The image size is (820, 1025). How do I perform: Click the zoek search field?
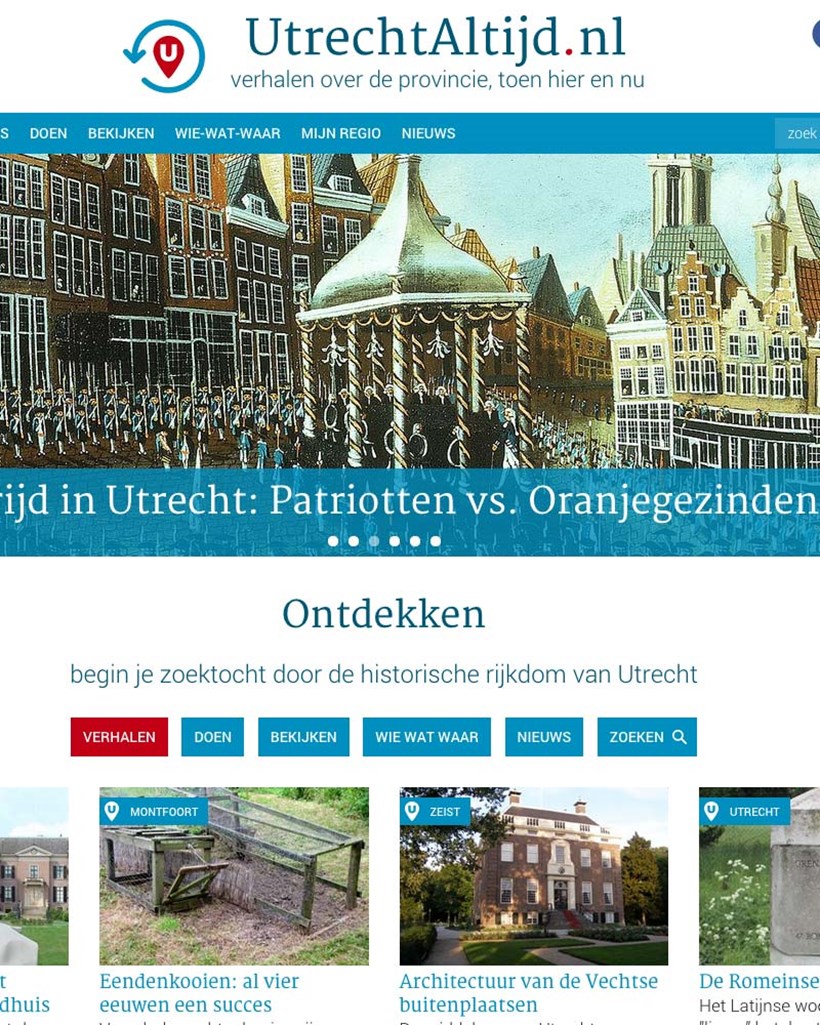(x=797, y=133)
